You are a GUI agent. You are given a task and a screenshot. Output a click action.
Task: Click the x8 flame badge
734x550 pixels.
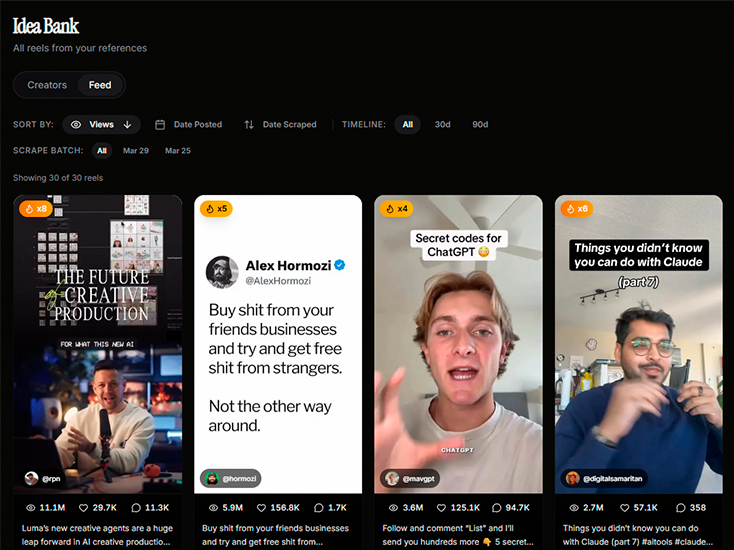pyautogui.click(x=36, y=209)
